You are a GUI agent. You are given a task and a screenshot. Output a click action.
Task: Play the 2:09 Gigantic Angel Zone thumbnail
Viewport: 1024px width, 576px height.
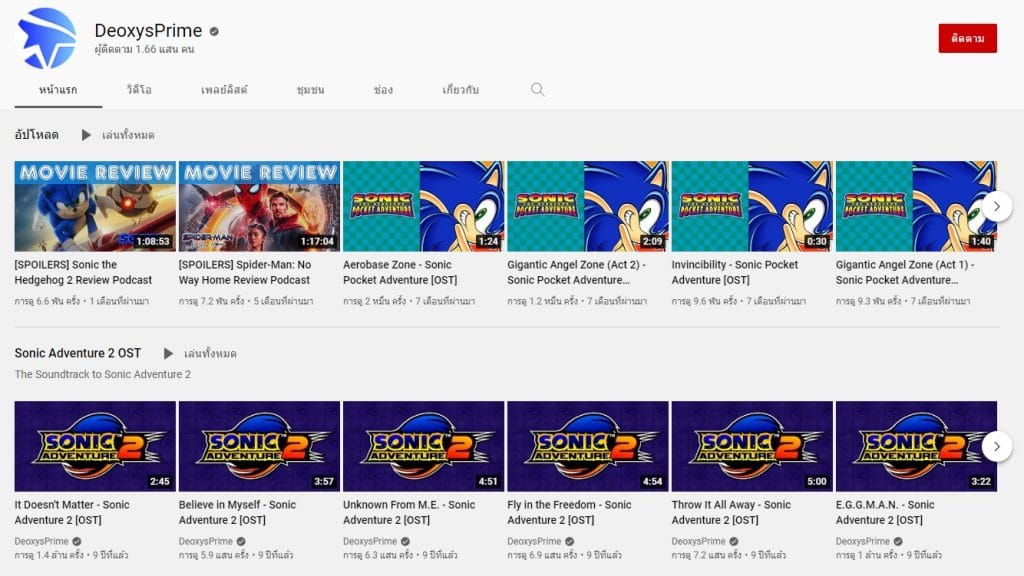pos(588,206)
